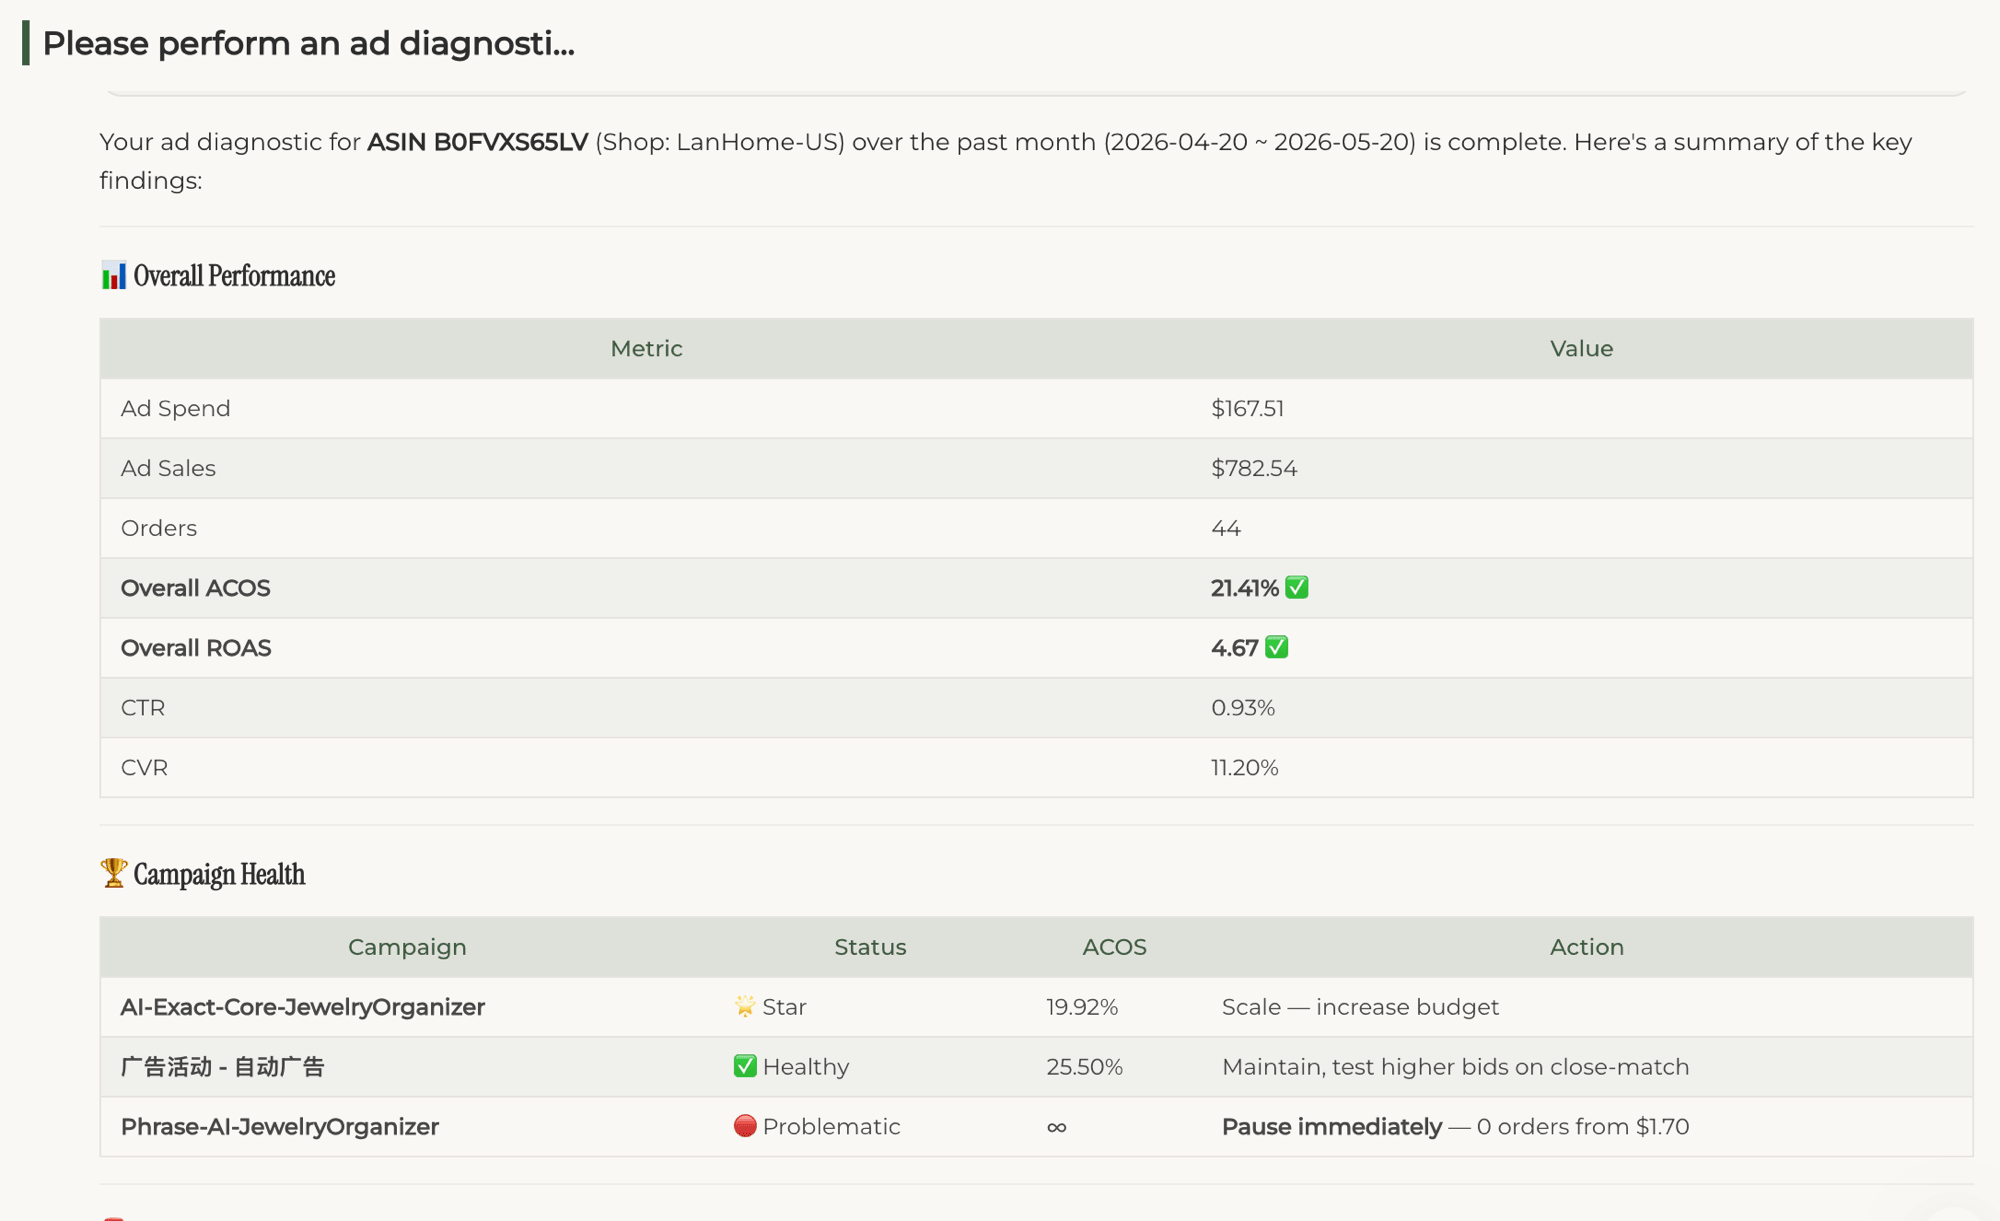Click the ∞ ACOS cell
Image resolution: width=2000 pixels, height=1221 pixels.
point(1056,1127)
